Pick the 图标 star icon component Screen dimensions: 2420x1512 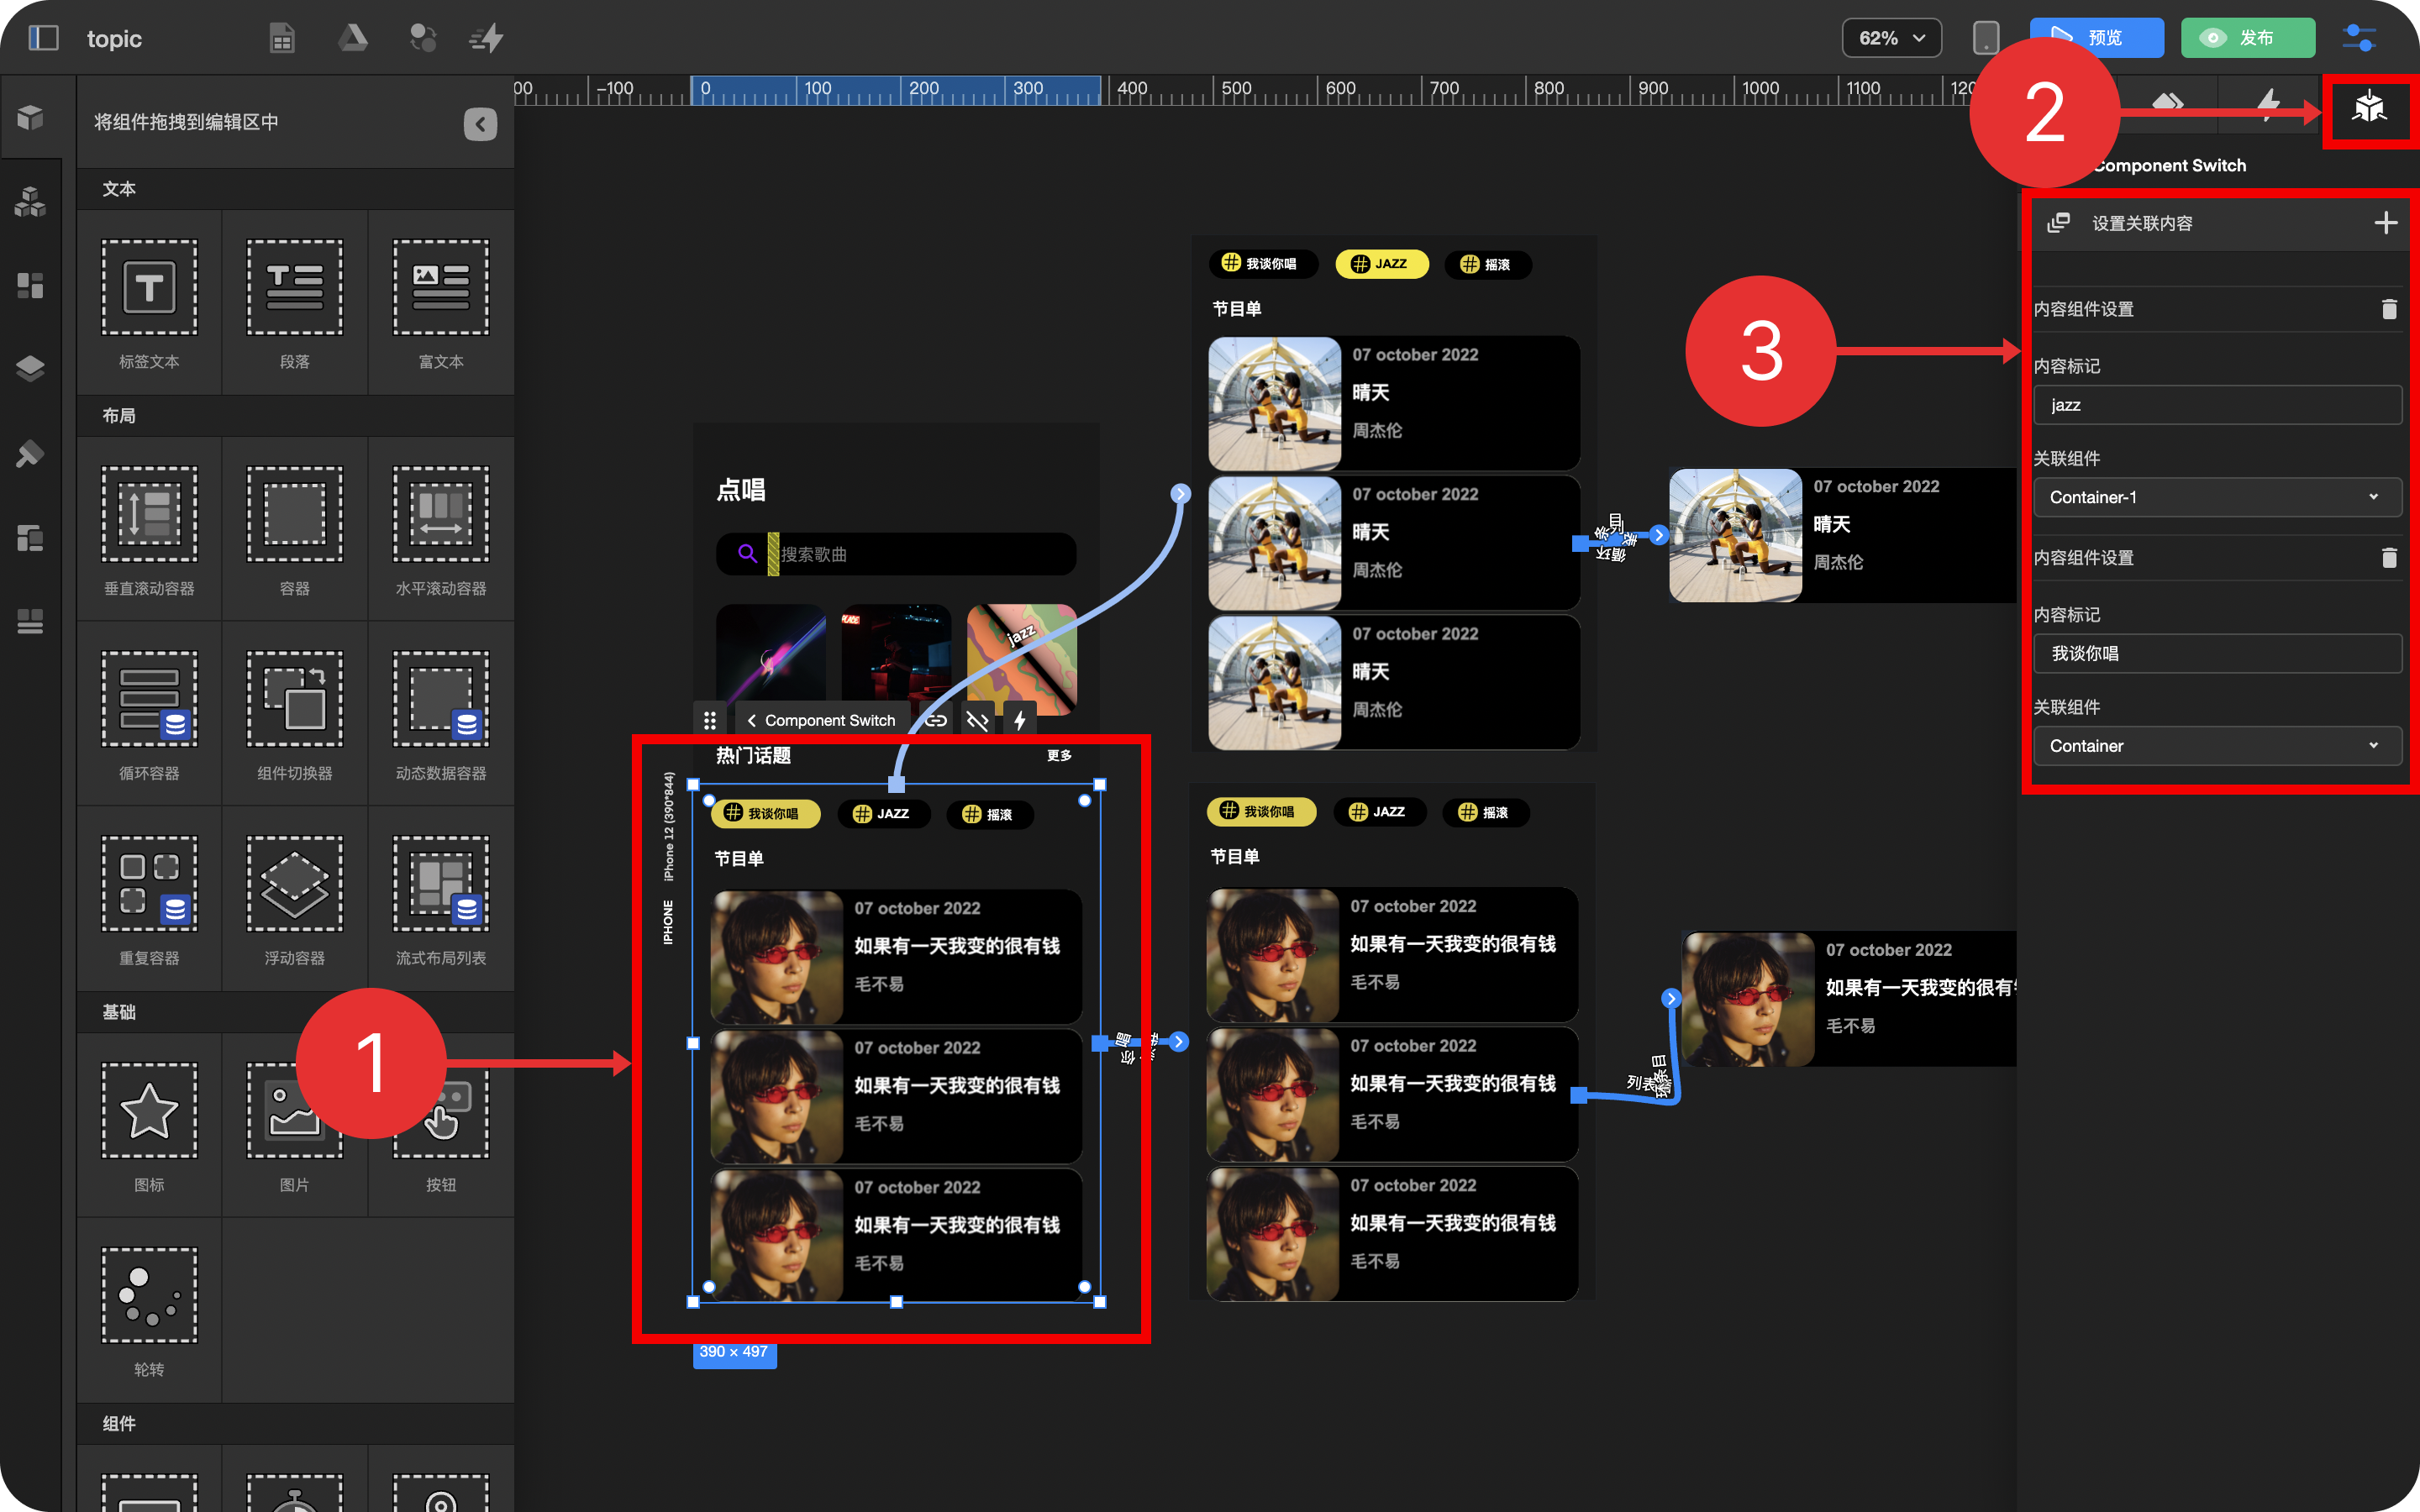149,1125
